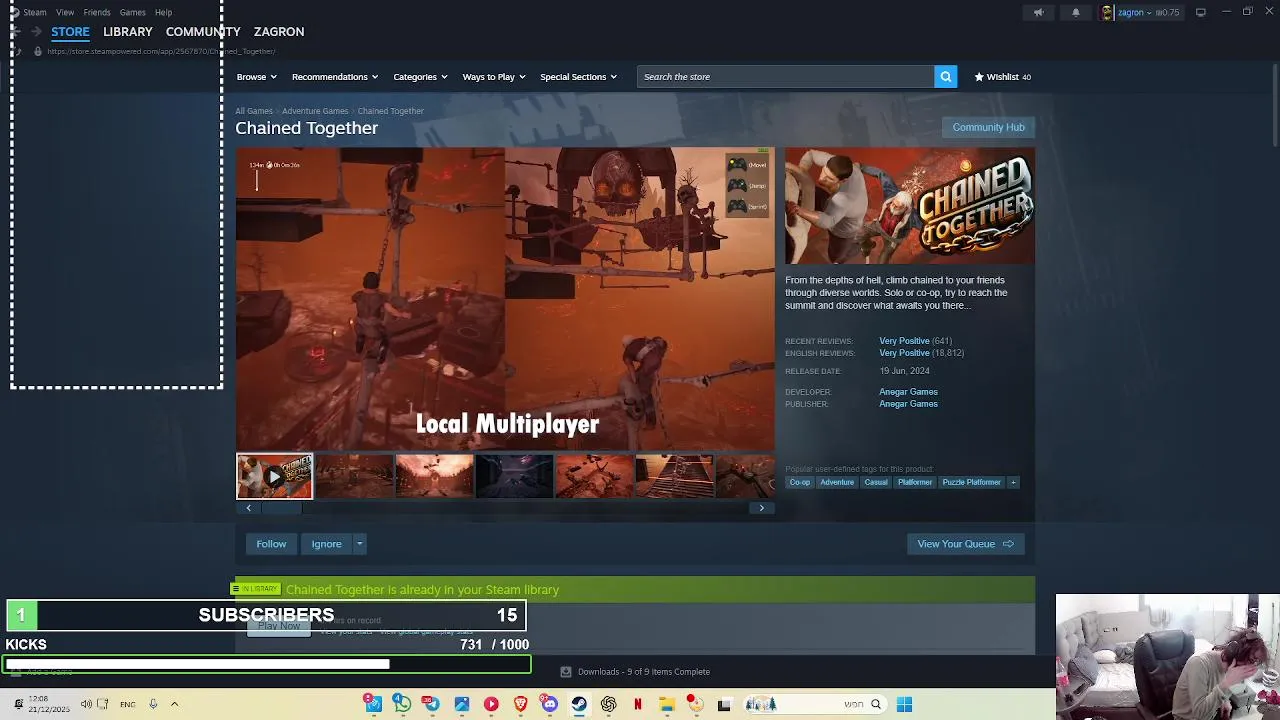The height and width of the screenshot is (720, 1280).
Task: Select the Co-op tag
Action: tap(799, 482)
